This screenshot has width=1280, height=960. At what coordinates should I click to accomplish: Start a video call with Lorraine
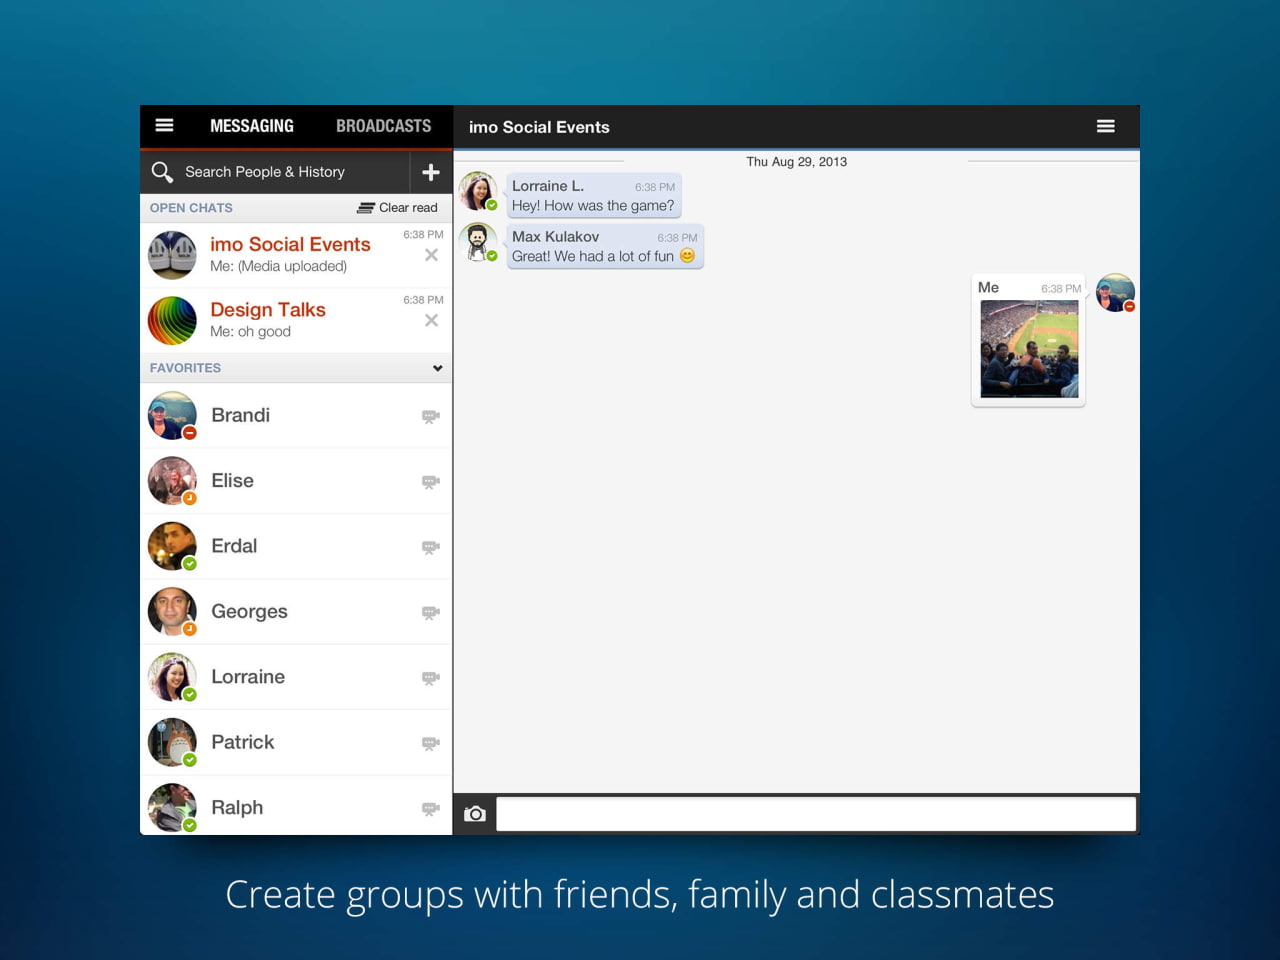pyautogui.click(x=430, y=677)
